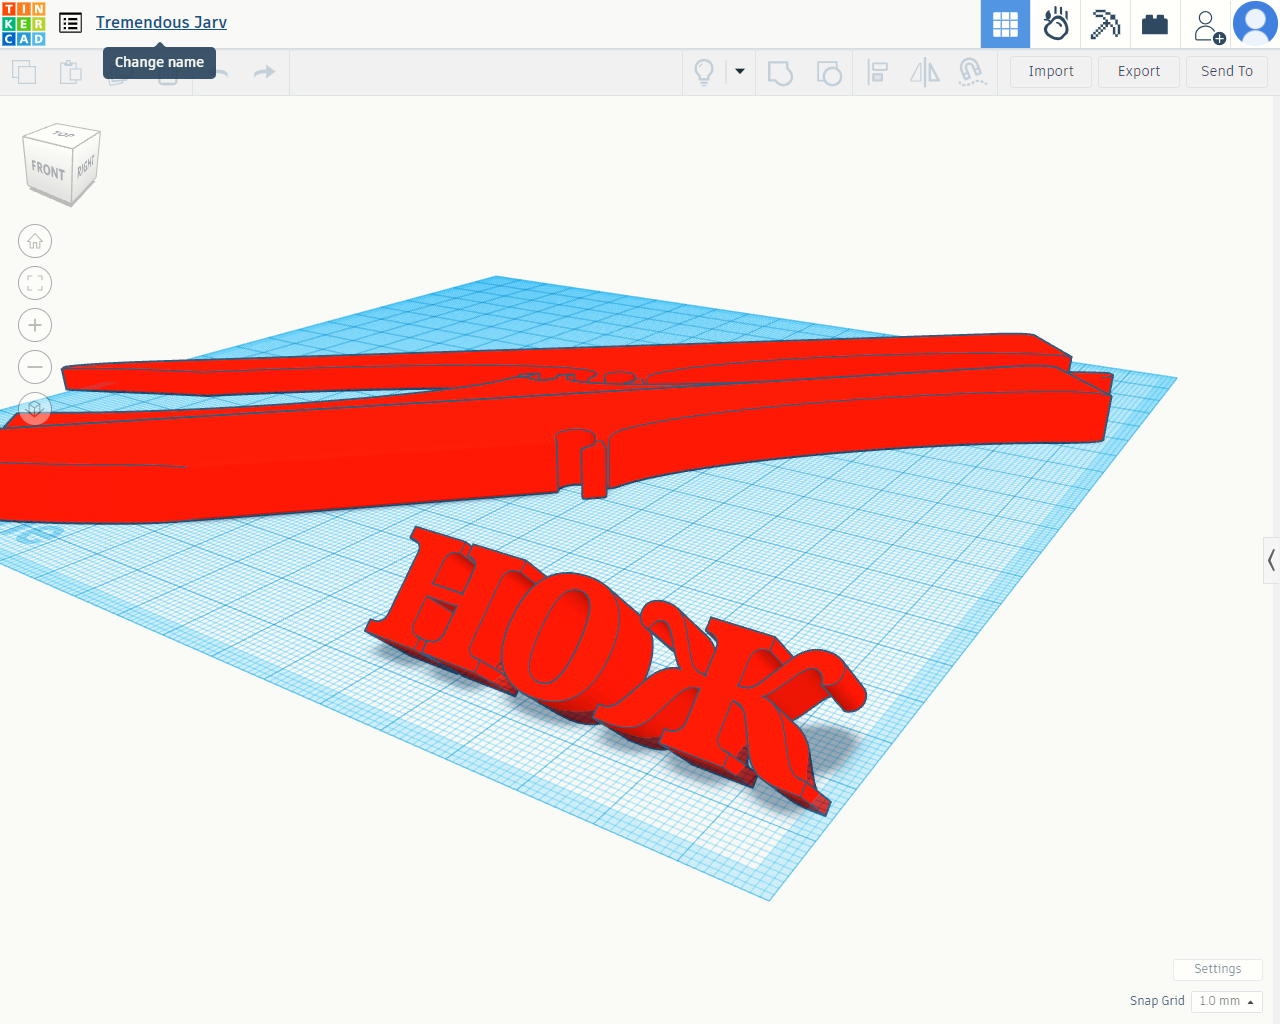Viewport: 1280px width, 1024px height.
Task: Select the 3D design grid view tab
Action: coord(1005,24)
